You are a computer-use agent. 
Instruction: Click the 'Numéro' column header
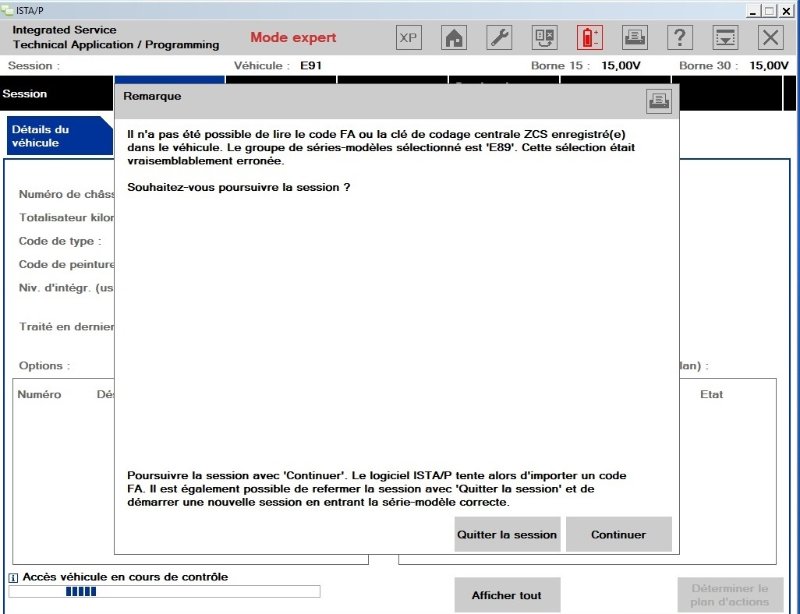pyautogui.click(x=39, y=394)
